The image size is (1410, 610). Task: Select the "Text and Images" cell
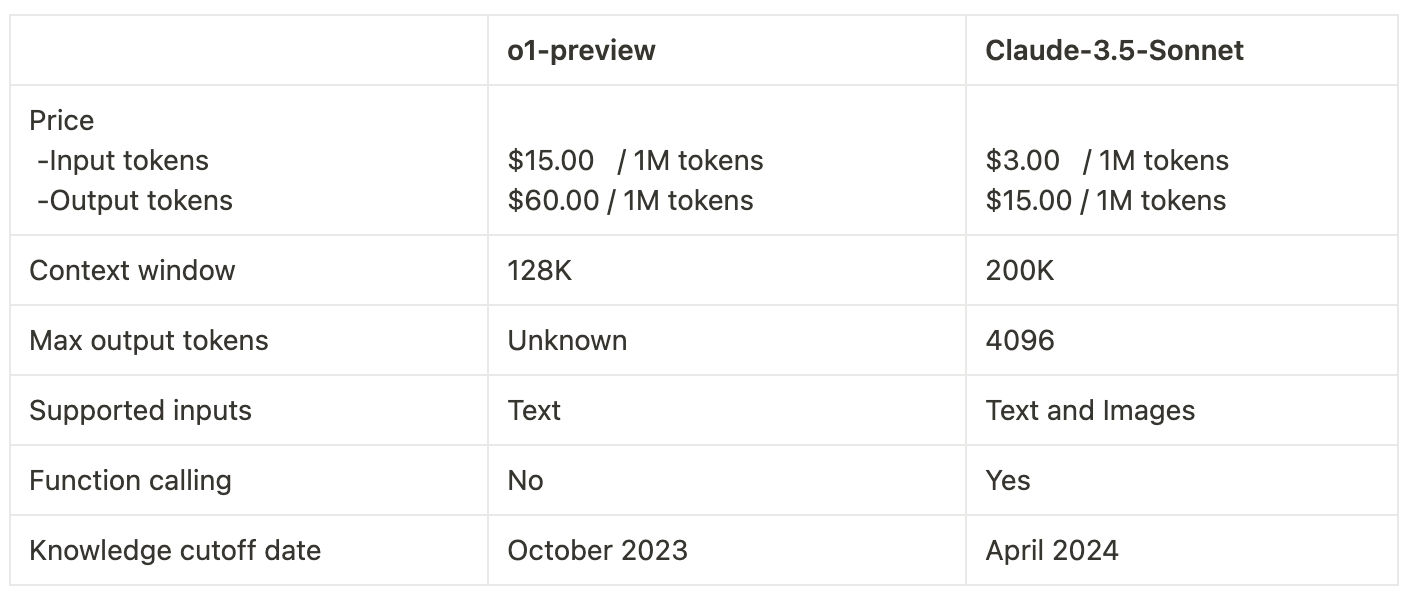pyautogui.click(x=1090, y=411)
